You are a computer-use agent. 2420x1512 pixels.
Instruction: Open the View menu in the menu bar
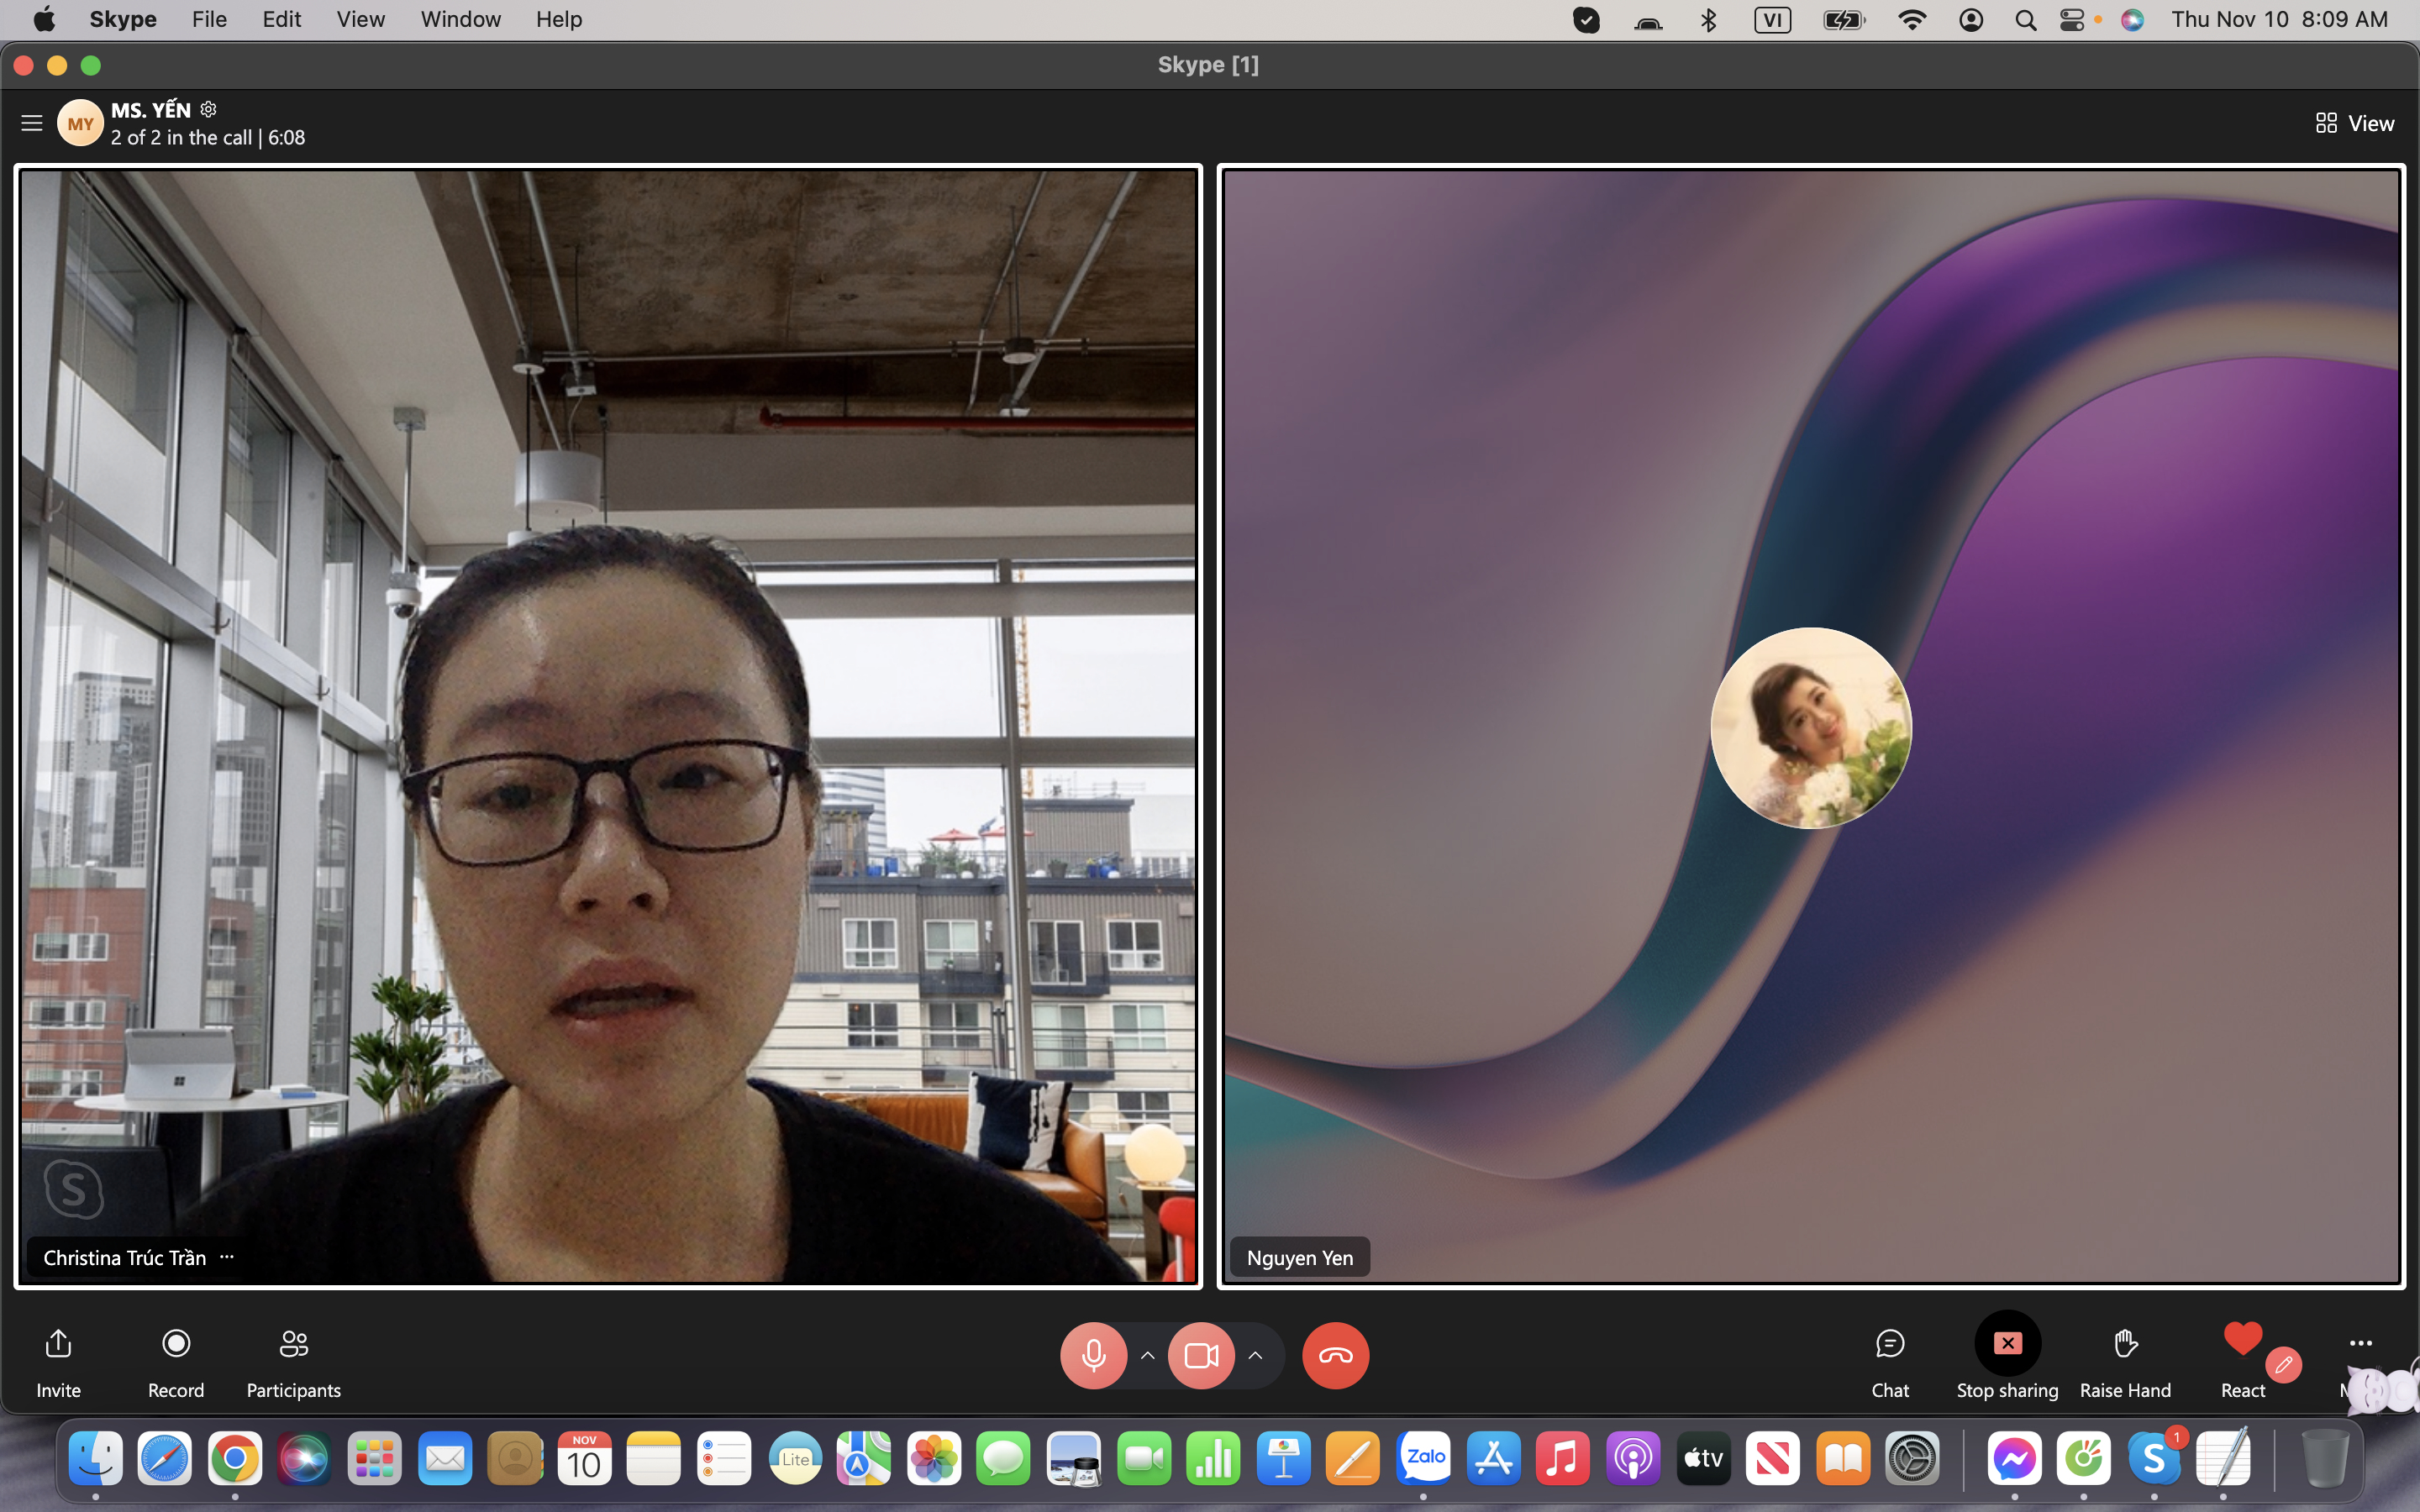pos(360,19)
